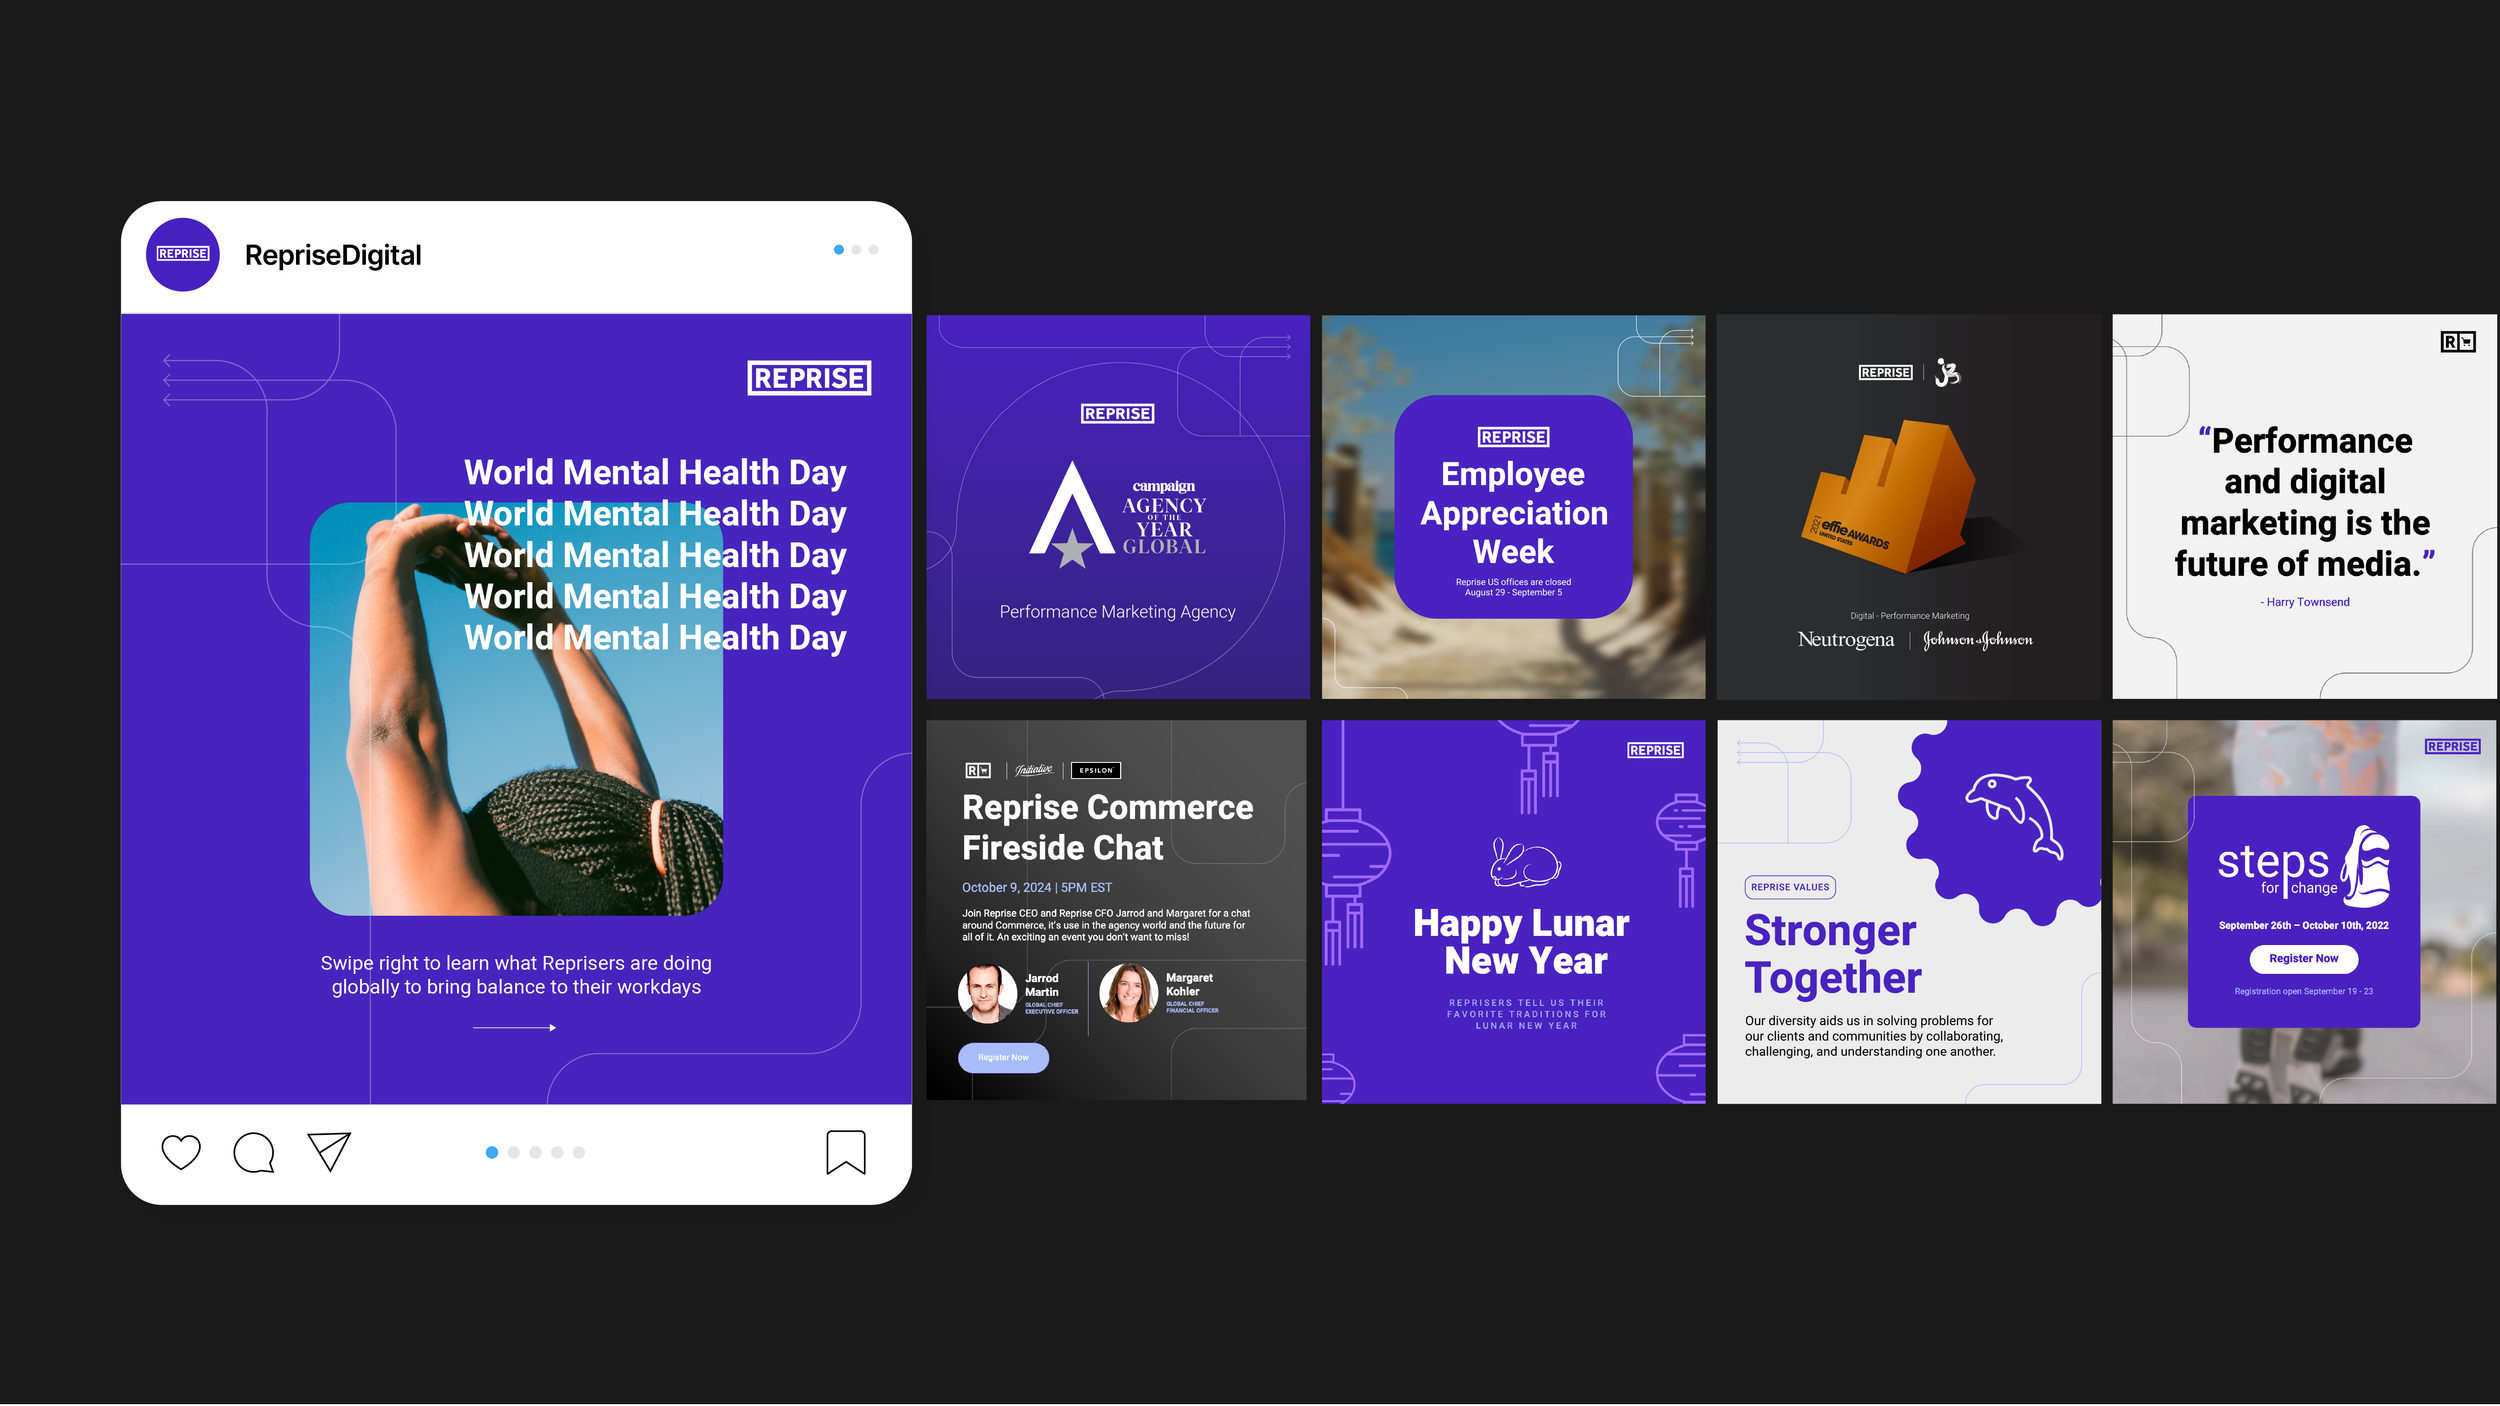Click Register Now on Fireside Chat tile
The image size is (2500, 1406).
[1003, 1058]
